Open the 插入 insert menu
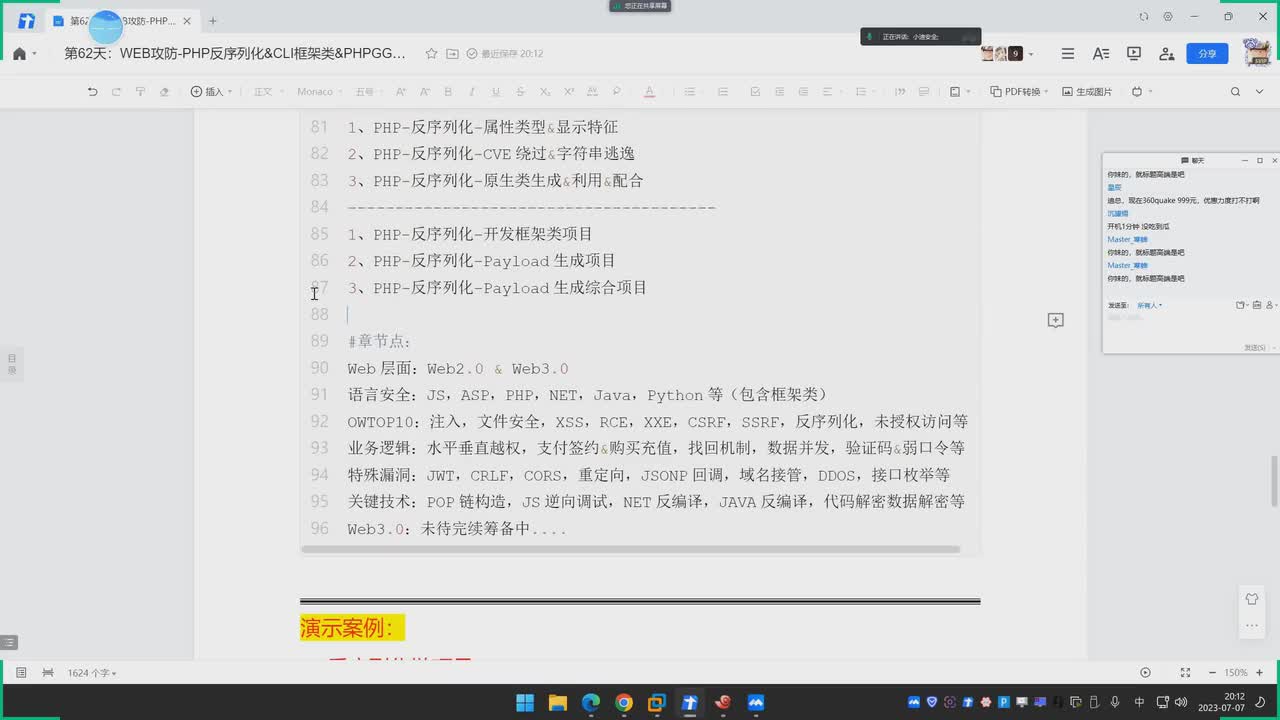The width and height of the screenshot is (1280, 720). click(211, 92)
